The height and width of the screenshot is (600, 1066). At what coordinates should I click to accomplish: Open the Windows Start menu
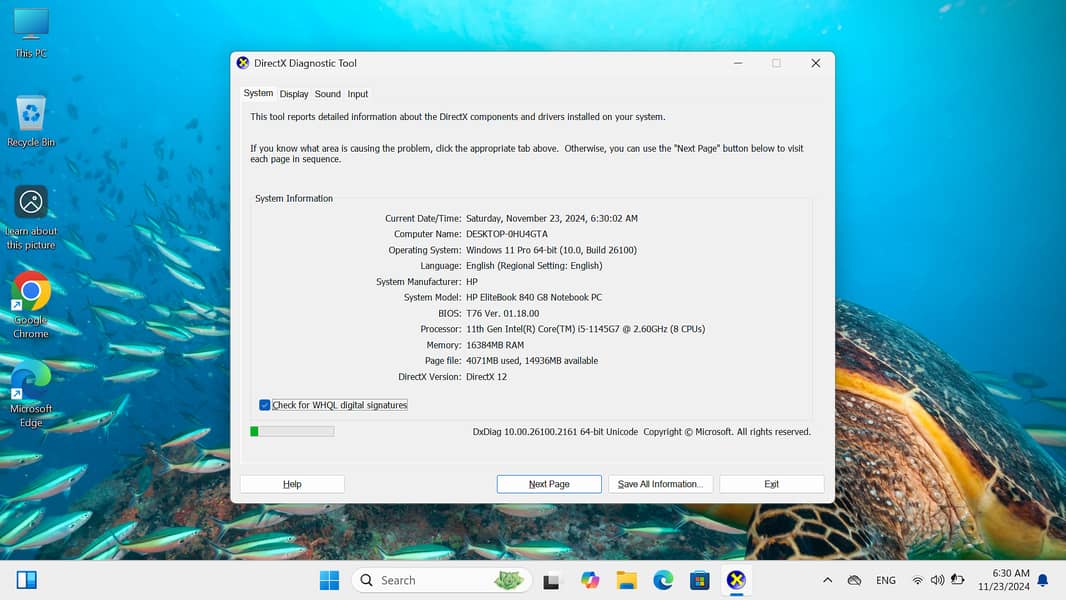(x=329, y=580)
